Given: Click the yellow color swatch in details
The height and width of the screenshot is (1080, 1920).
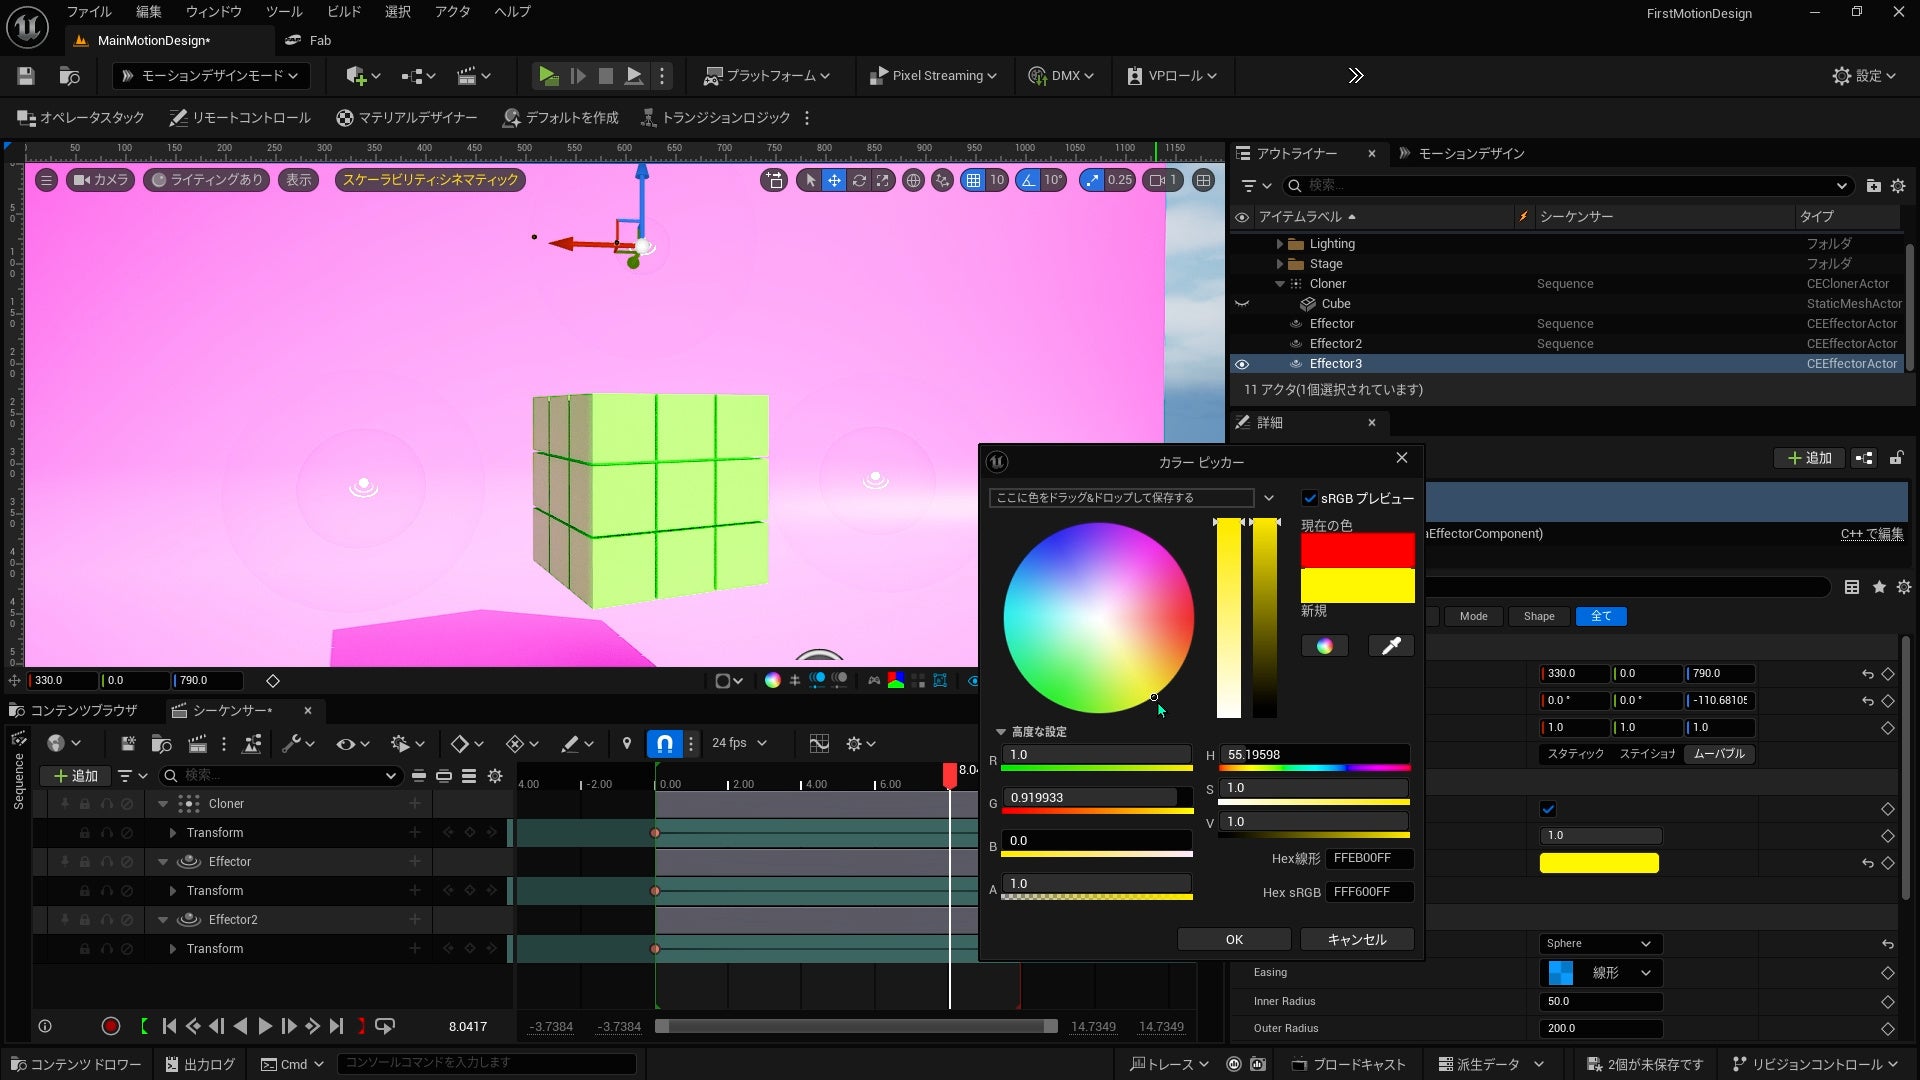Looking at the screenshot, I should (x=1598, y=863).
